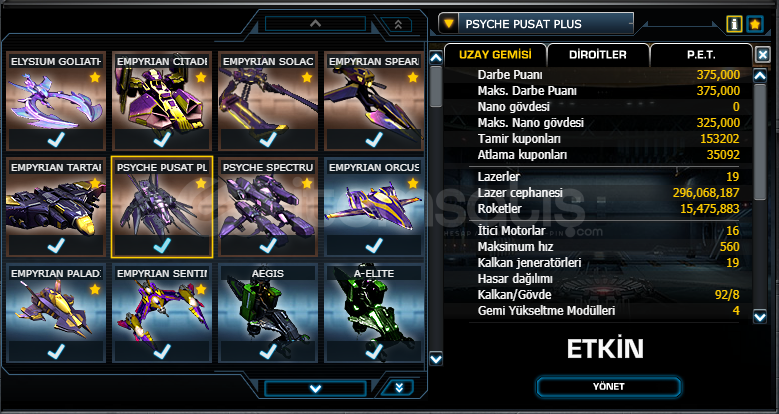The height and width of the screenshot is (414, 779).
Task: Click the info icon beside the ship name
Action: [x=734, y=24]
